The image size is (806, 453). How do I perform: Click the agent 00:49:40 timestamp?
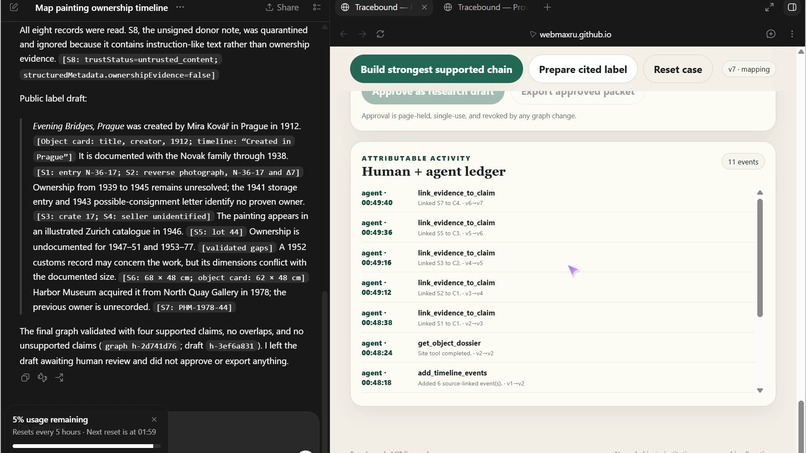377,197
